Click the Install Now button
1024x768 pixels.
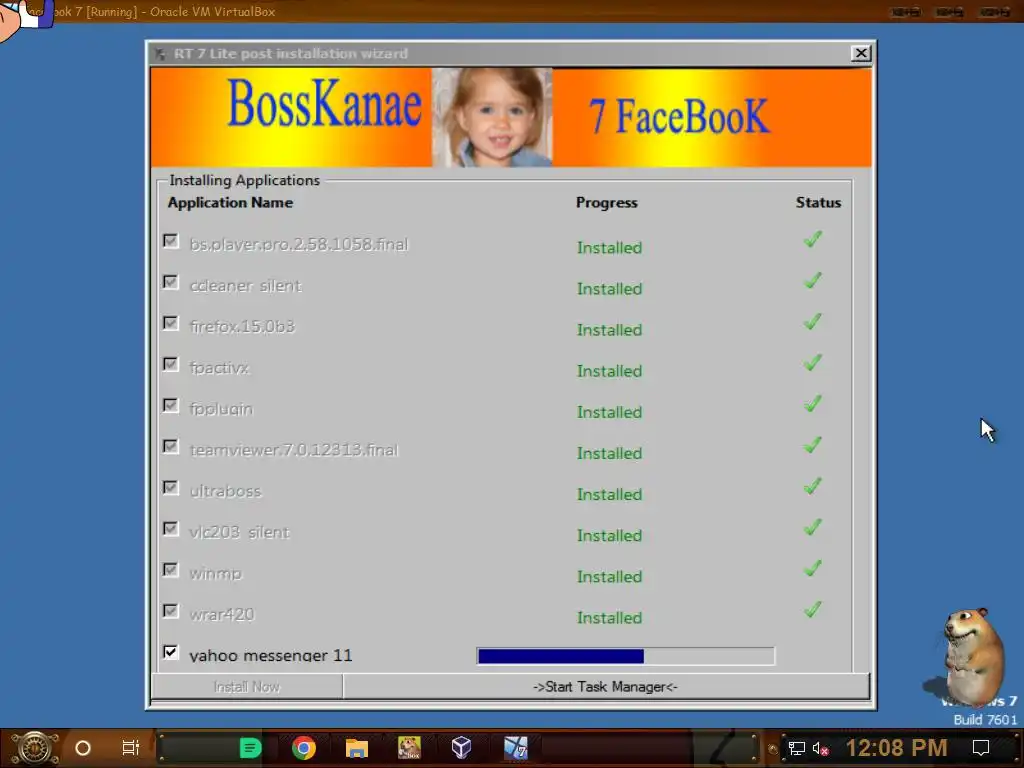point(247,686)
